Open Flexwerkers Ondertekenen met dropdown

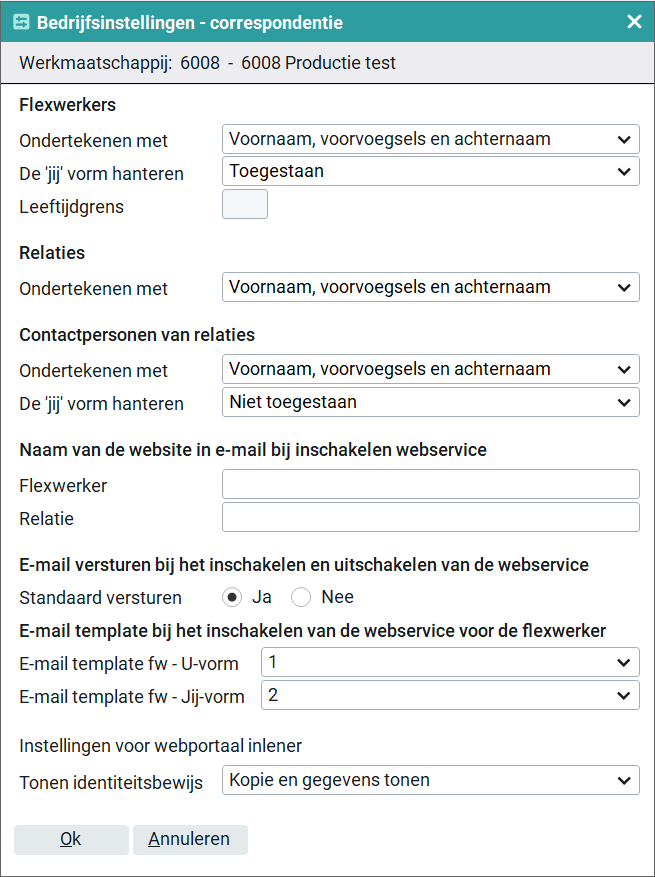coord(430,139)
